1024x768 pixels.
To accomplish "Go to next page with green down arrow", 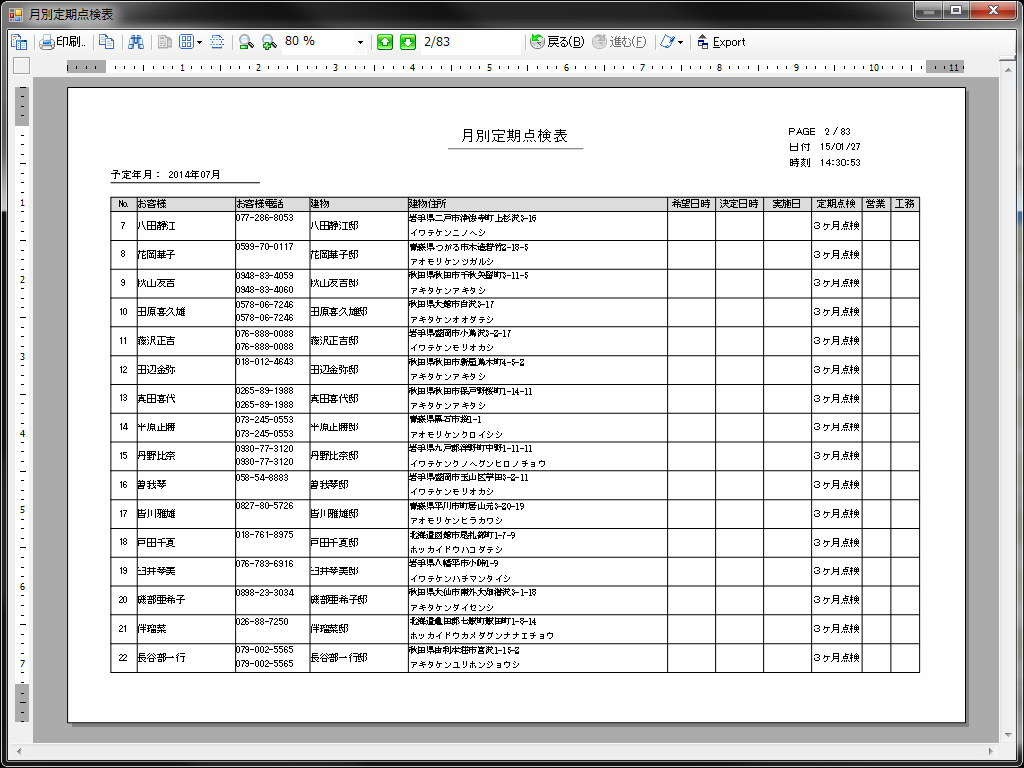I will click(407, 42).
